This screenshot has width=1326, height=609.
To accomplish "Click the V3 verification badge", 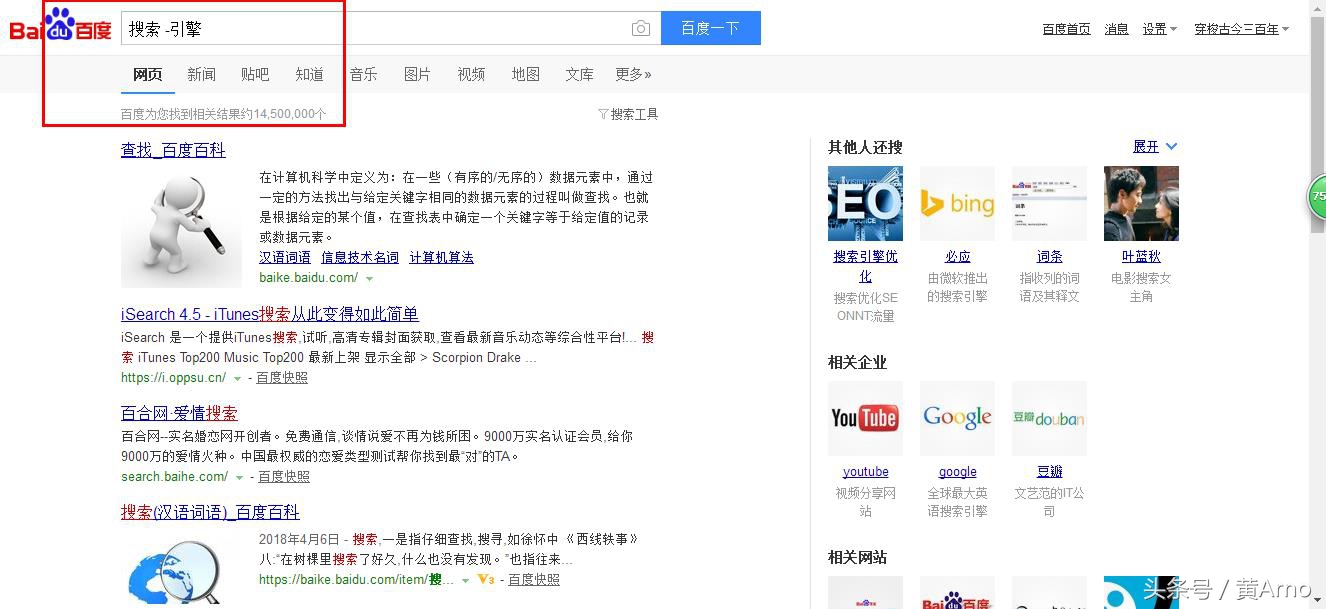I will point(486,580).
